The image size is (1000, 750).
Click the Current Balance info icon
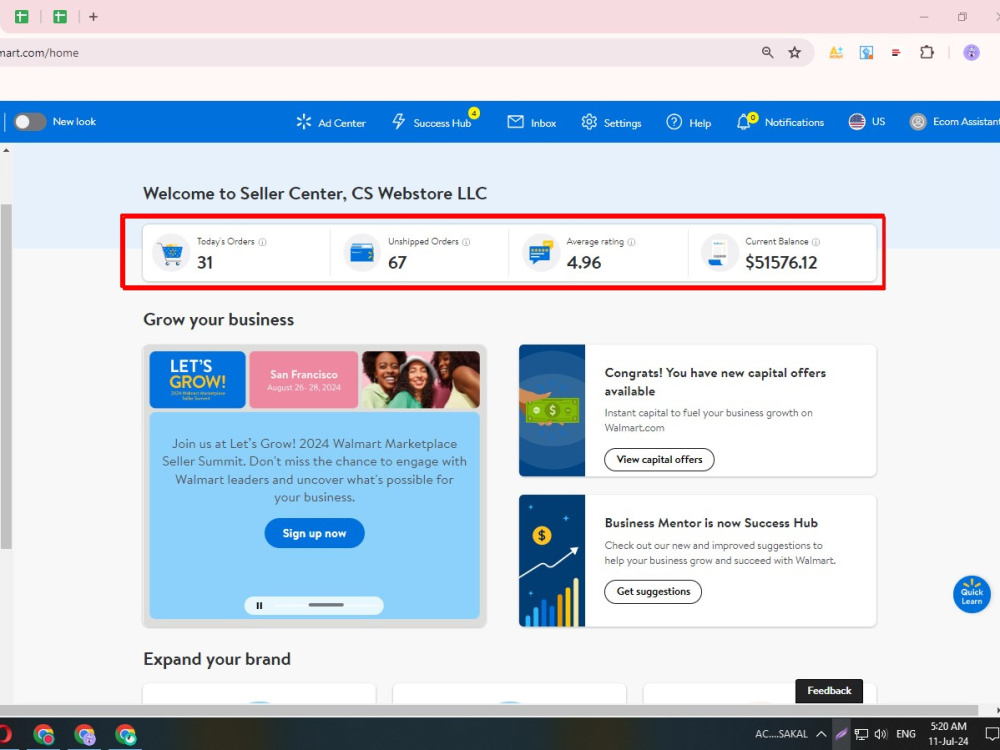click(816, 242)
